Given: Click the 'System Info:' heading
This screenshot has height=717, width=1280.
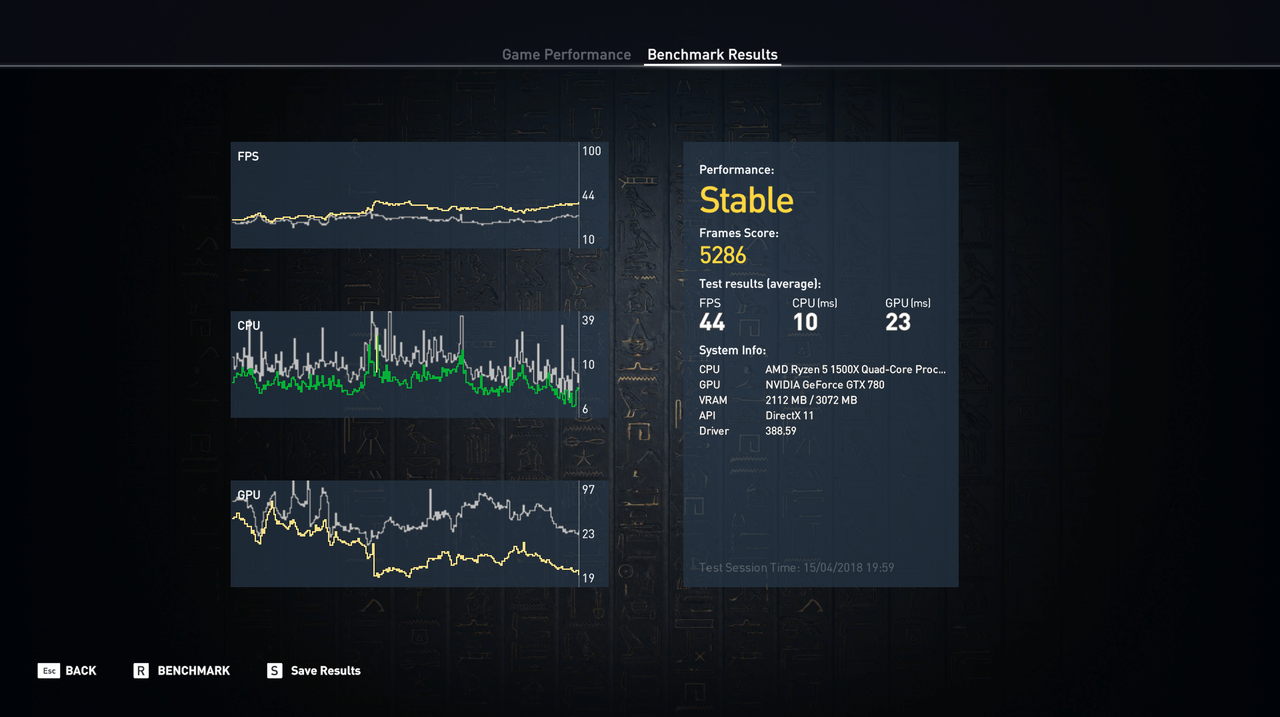Looking at the screenshot, I should [x=733, y=351].
